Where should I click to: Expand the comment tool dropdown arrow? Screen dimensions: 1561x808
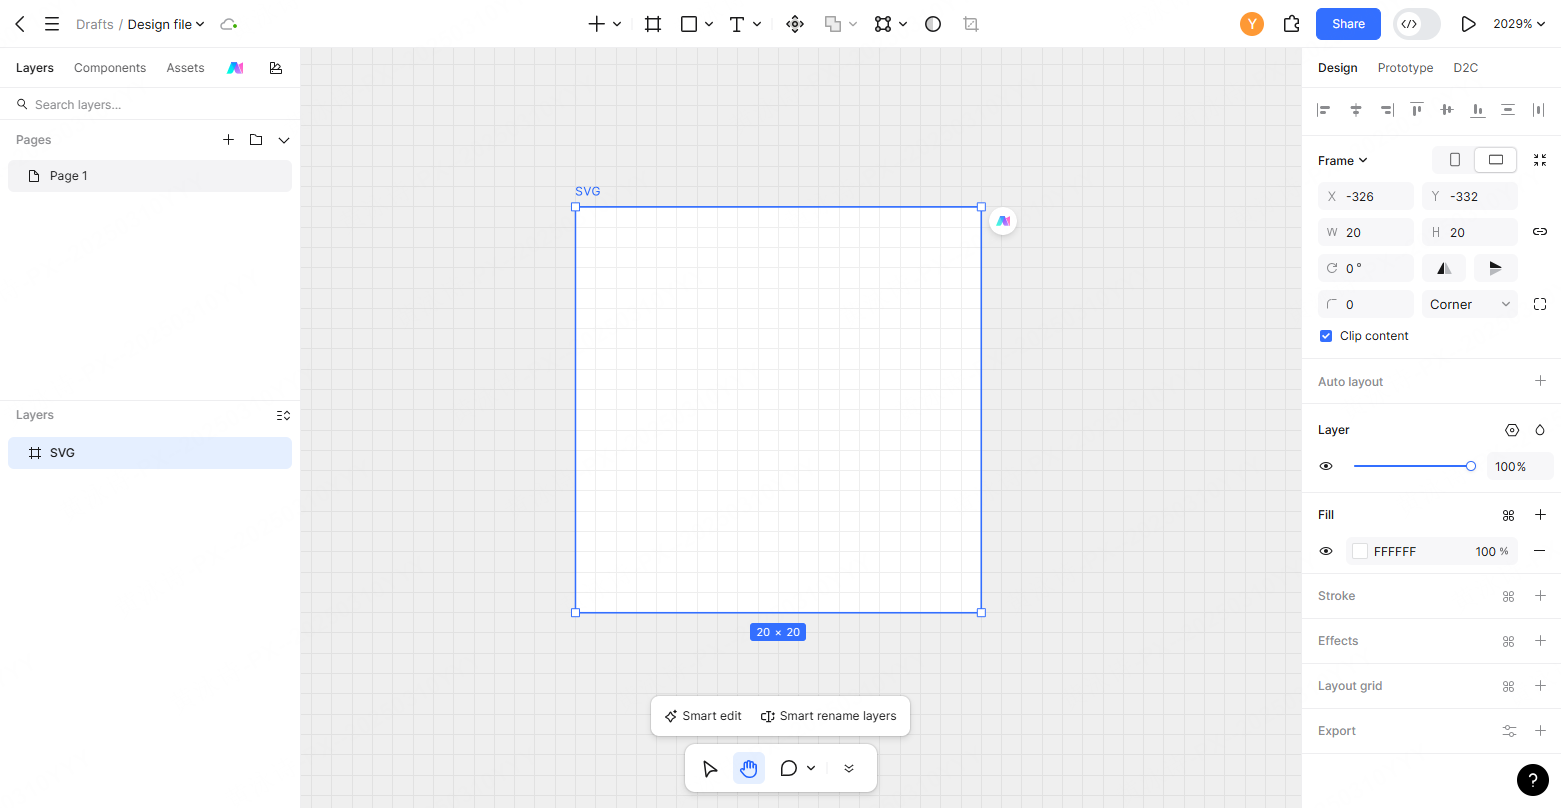[x=811, y=768]
